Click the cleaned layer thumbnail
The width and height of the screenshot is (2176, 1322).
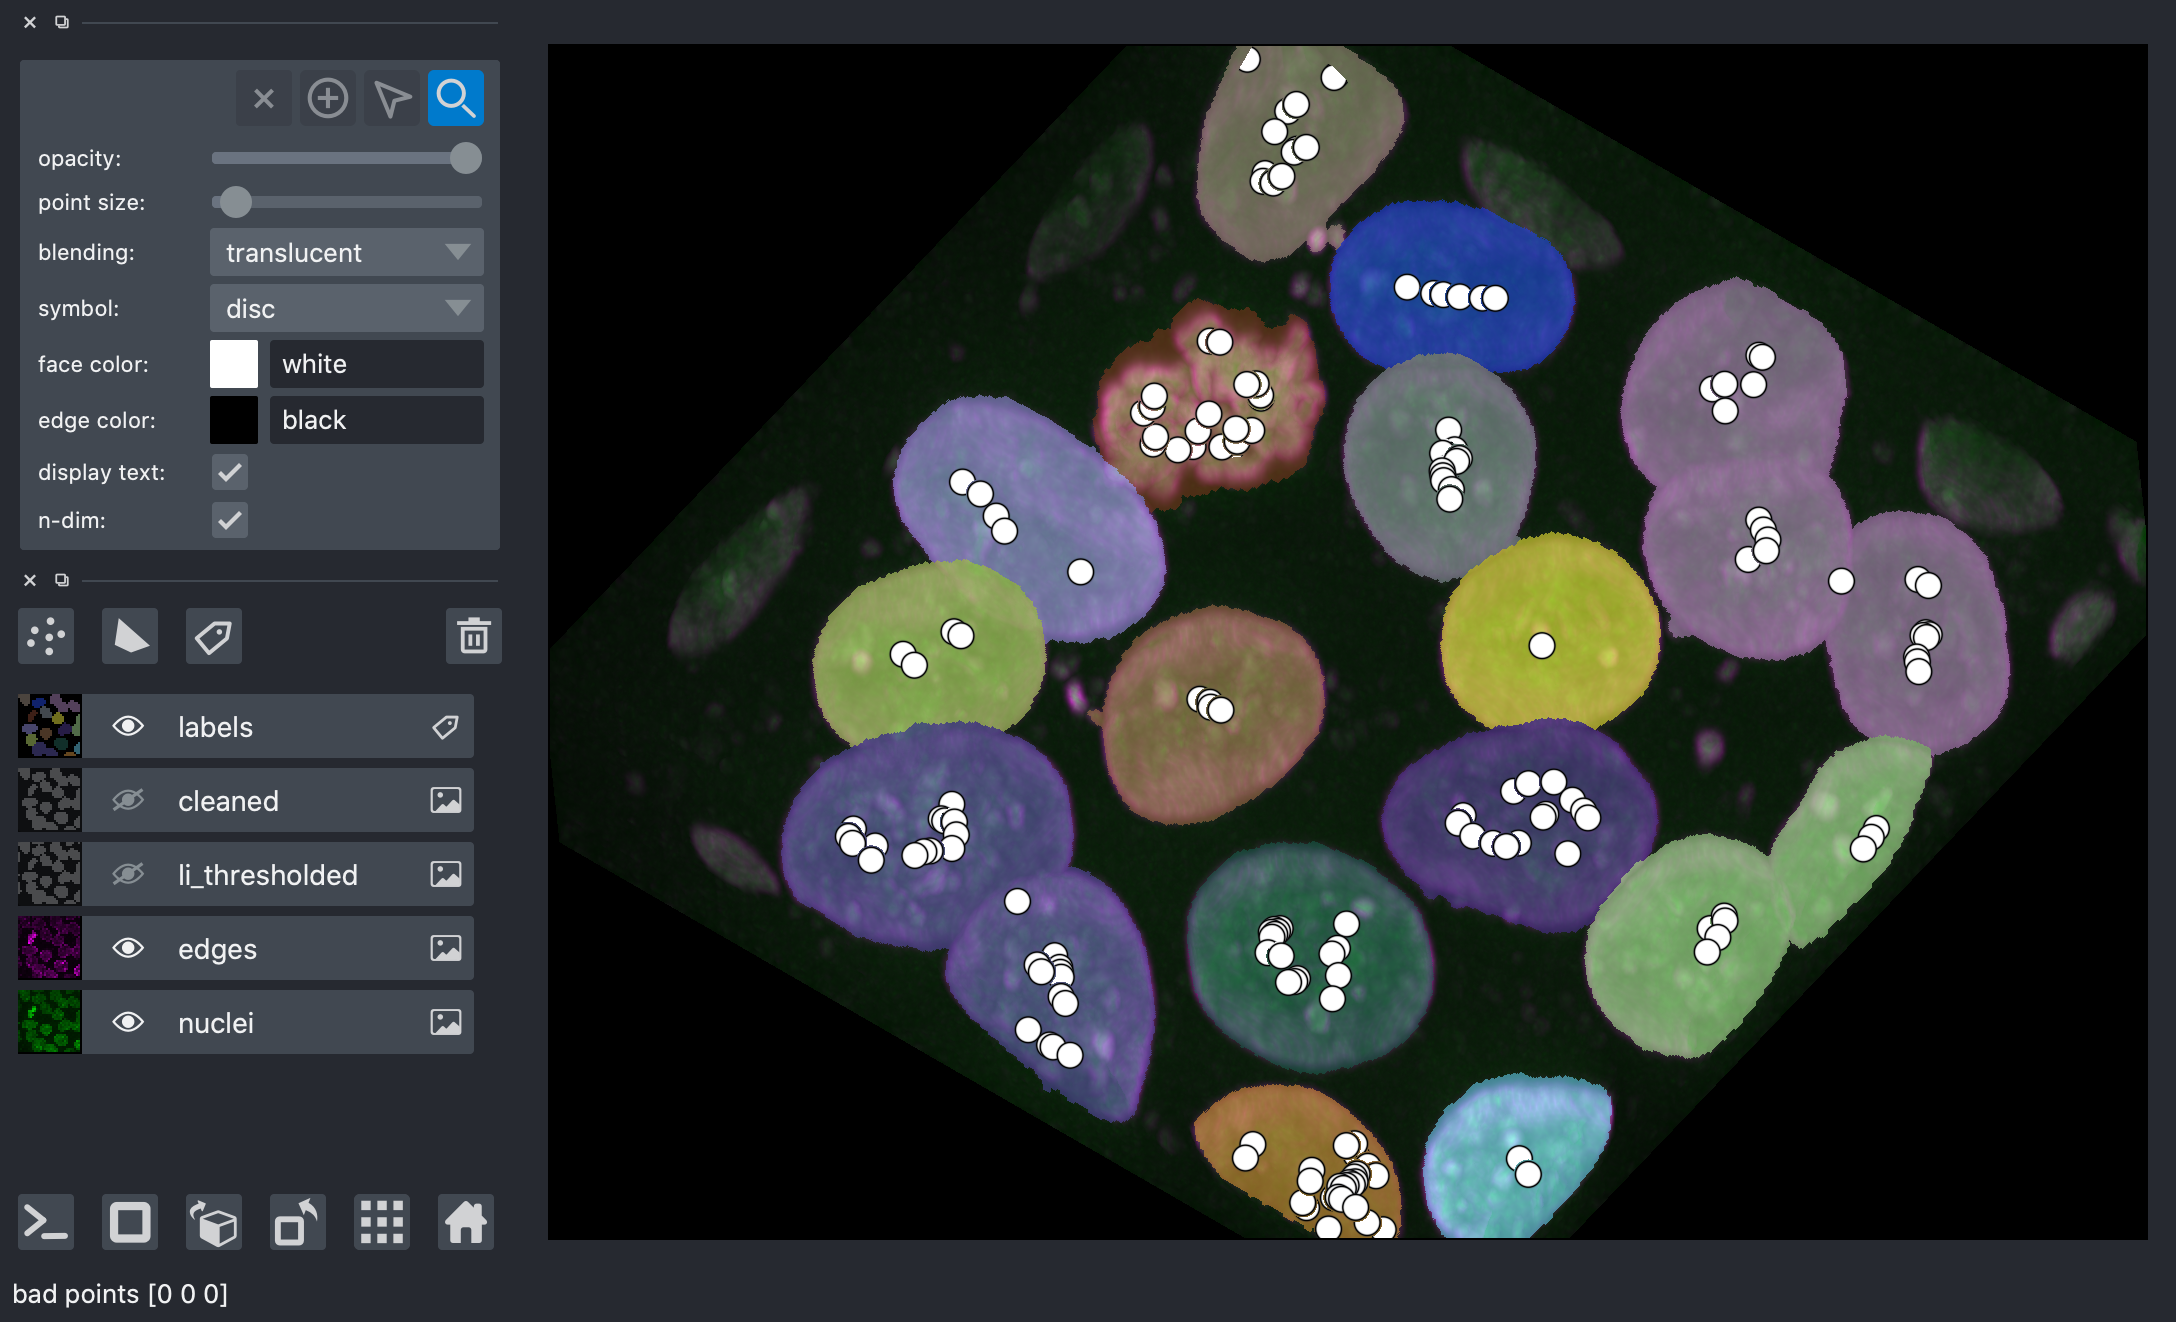pos(50,801)
